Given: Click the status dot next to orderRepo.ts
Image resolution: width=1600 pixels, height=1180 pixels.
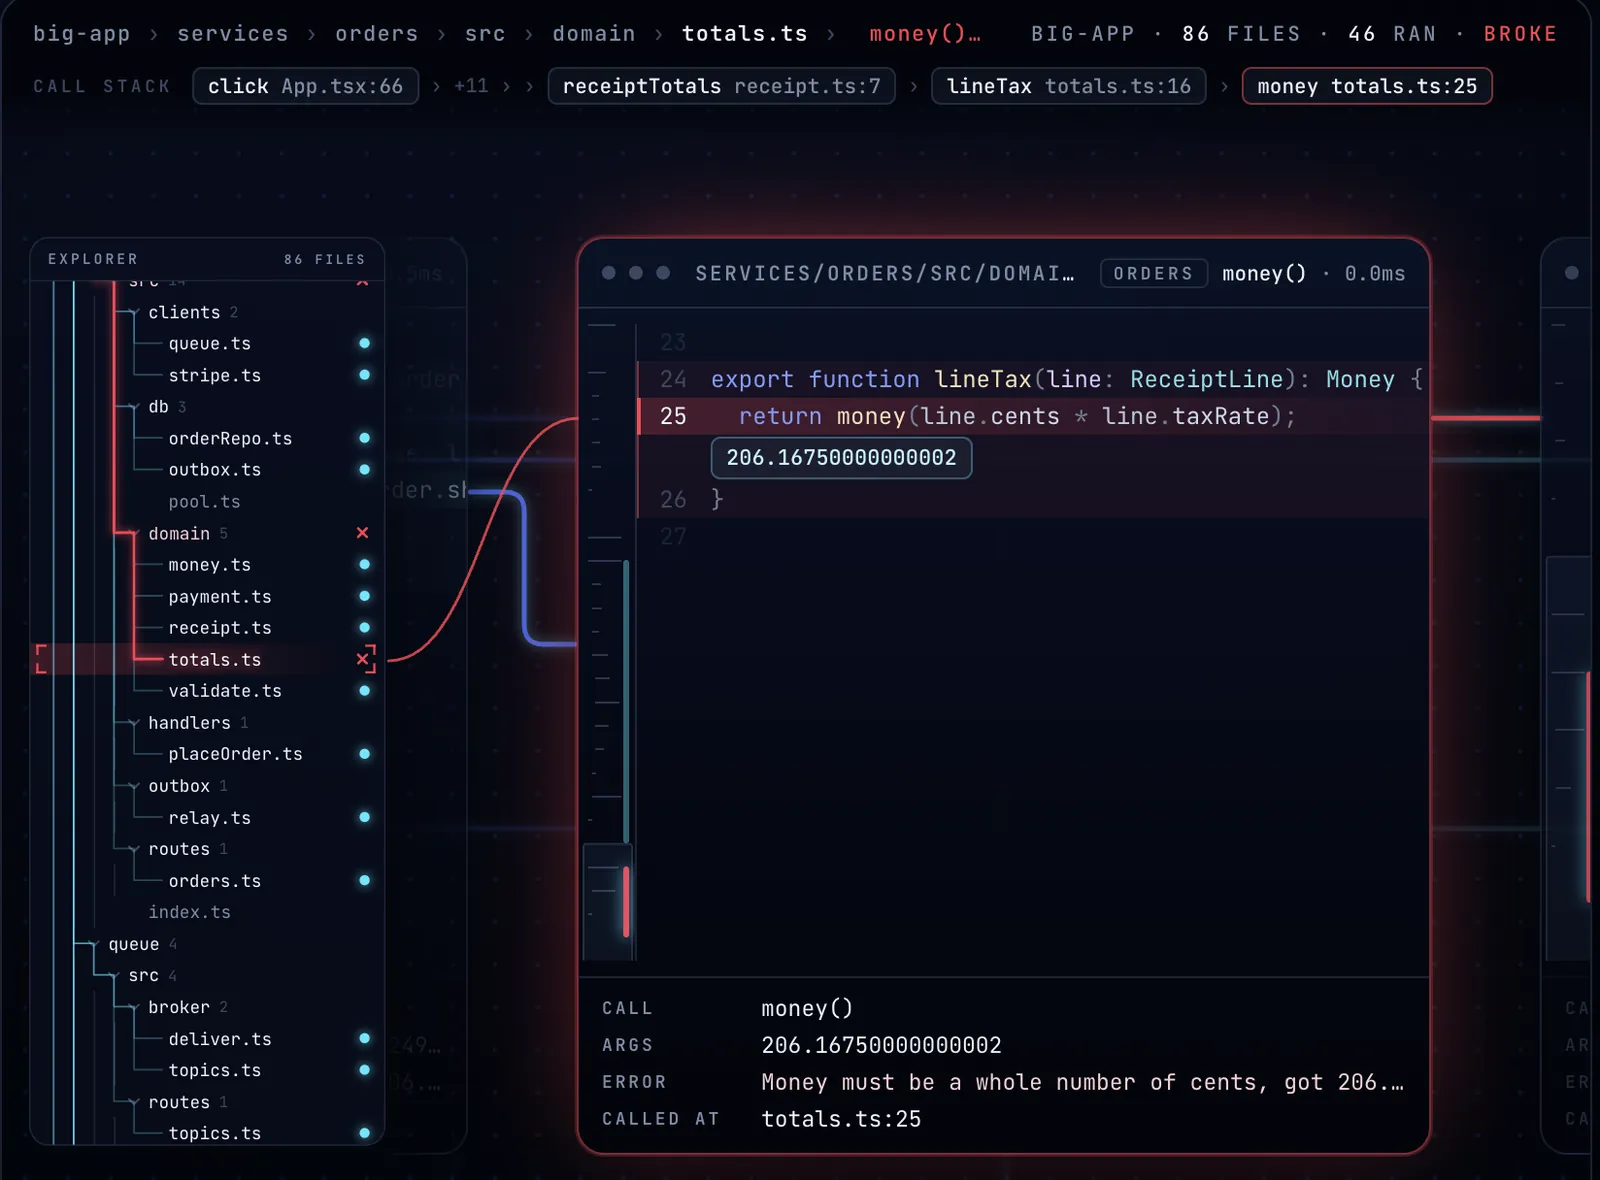Looking at the screenshot, I should (x=365, y=438).
